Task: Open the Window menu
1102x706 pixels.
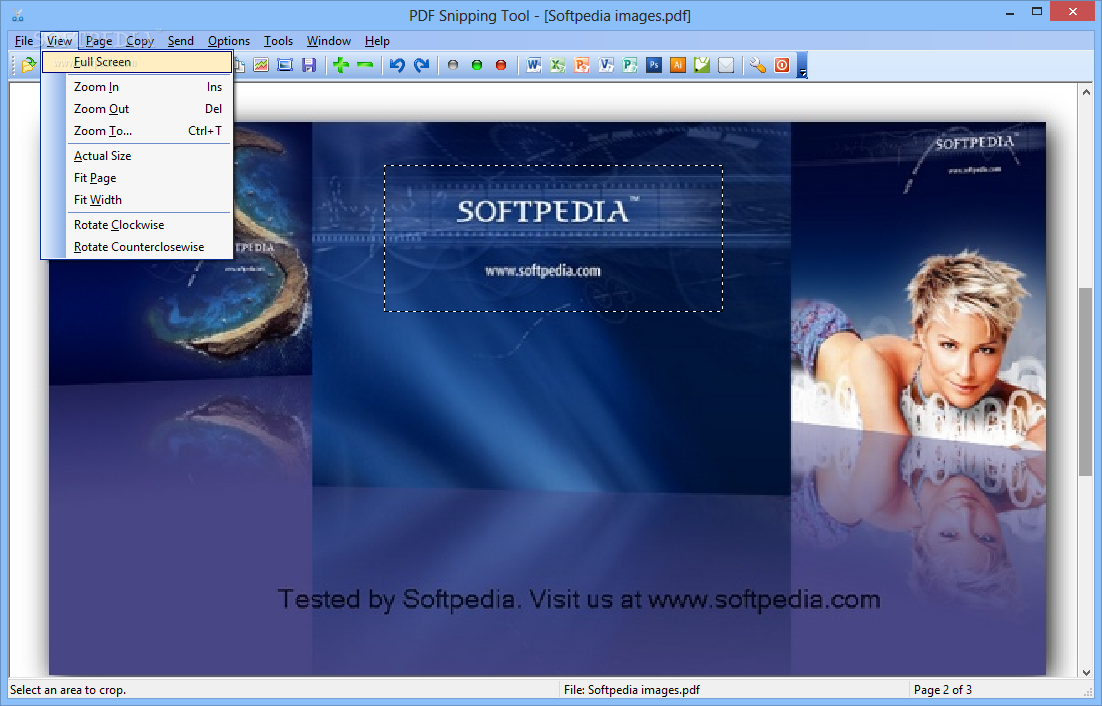Action: (x=328, y=41)
